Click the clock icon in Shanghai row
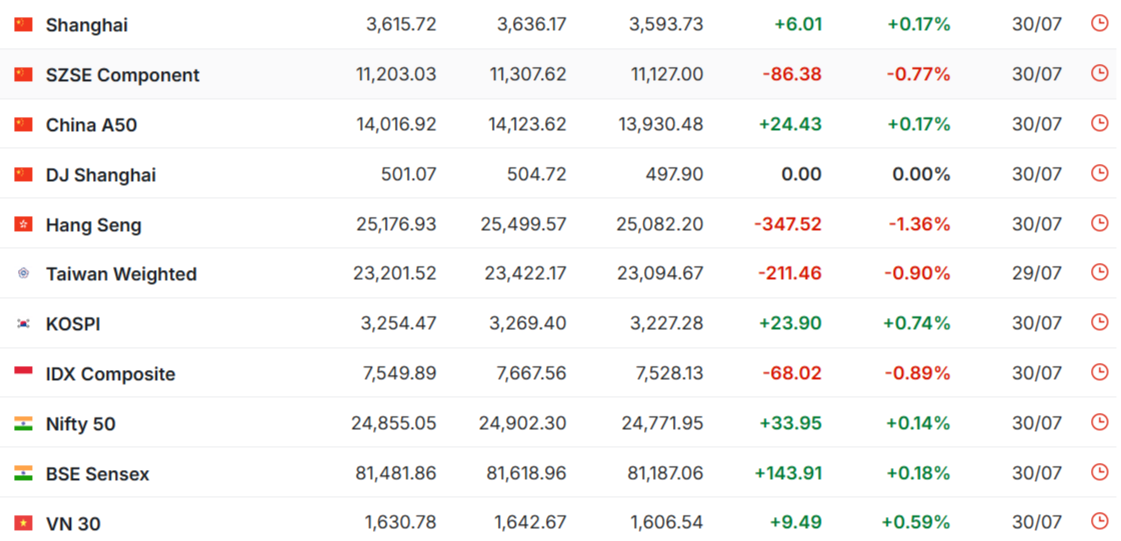 point(1099,24)
